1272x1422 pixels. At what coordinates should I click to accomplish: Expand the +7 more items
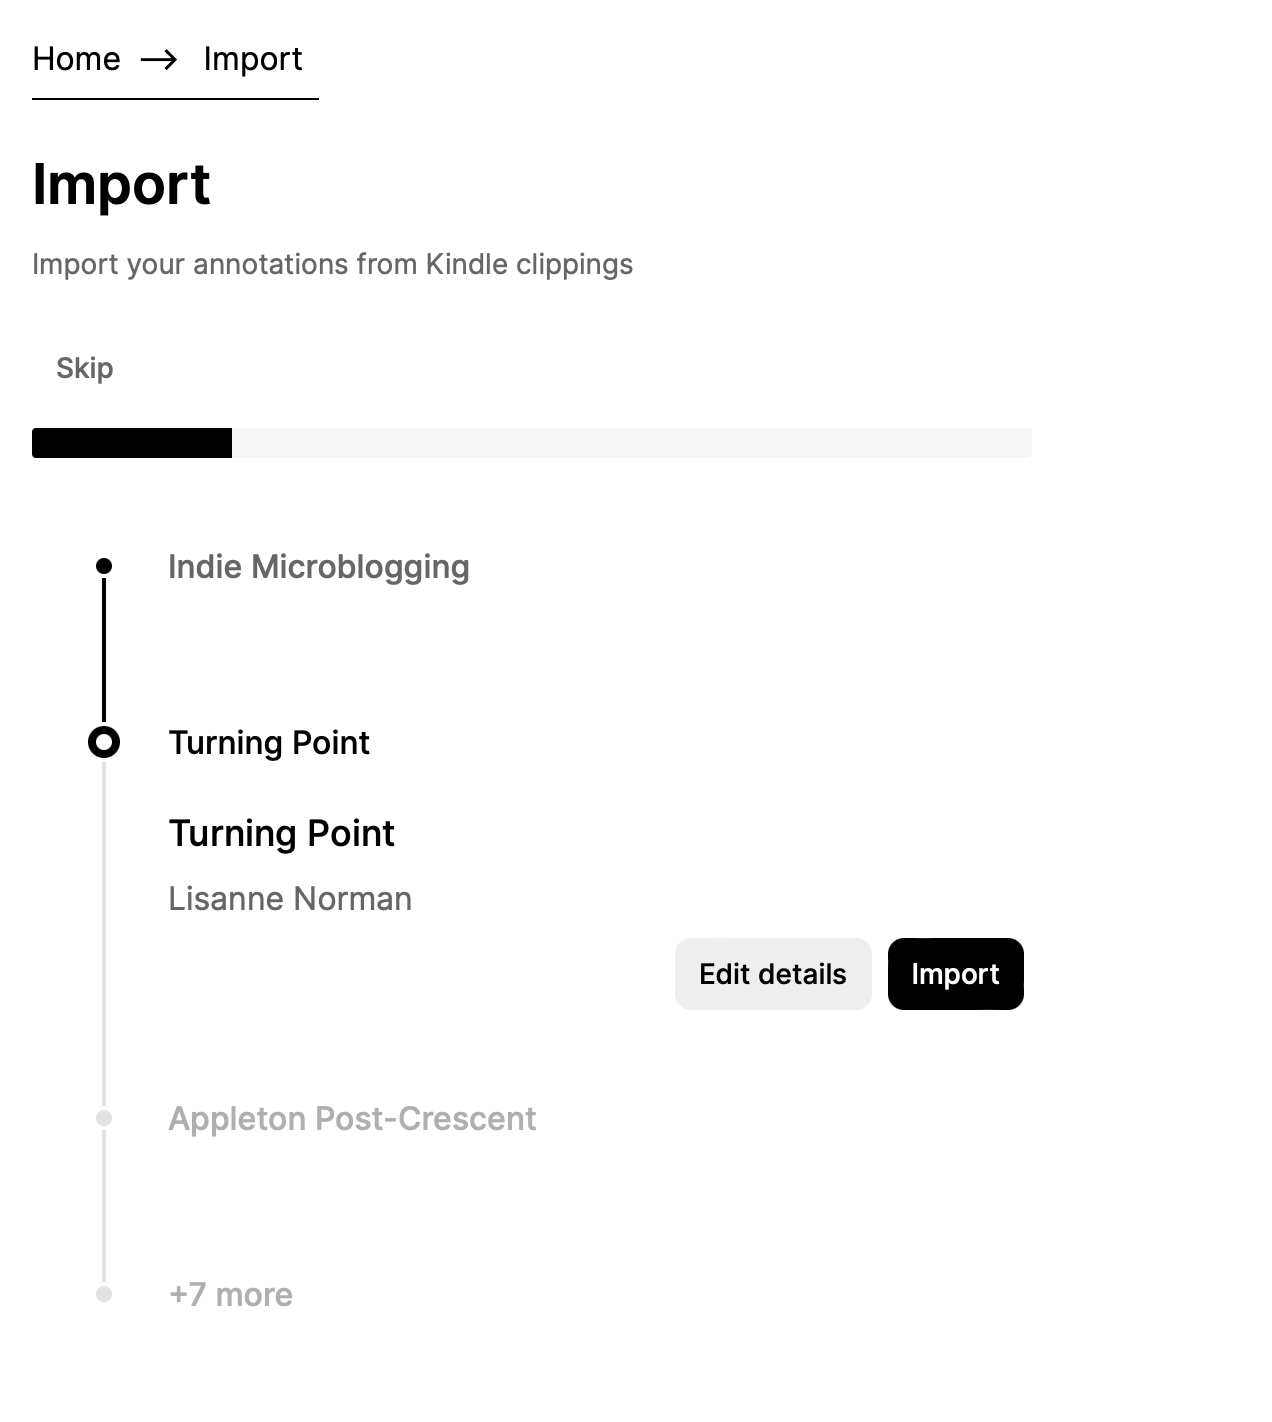pyautogui.click(x=231, y=1295)
